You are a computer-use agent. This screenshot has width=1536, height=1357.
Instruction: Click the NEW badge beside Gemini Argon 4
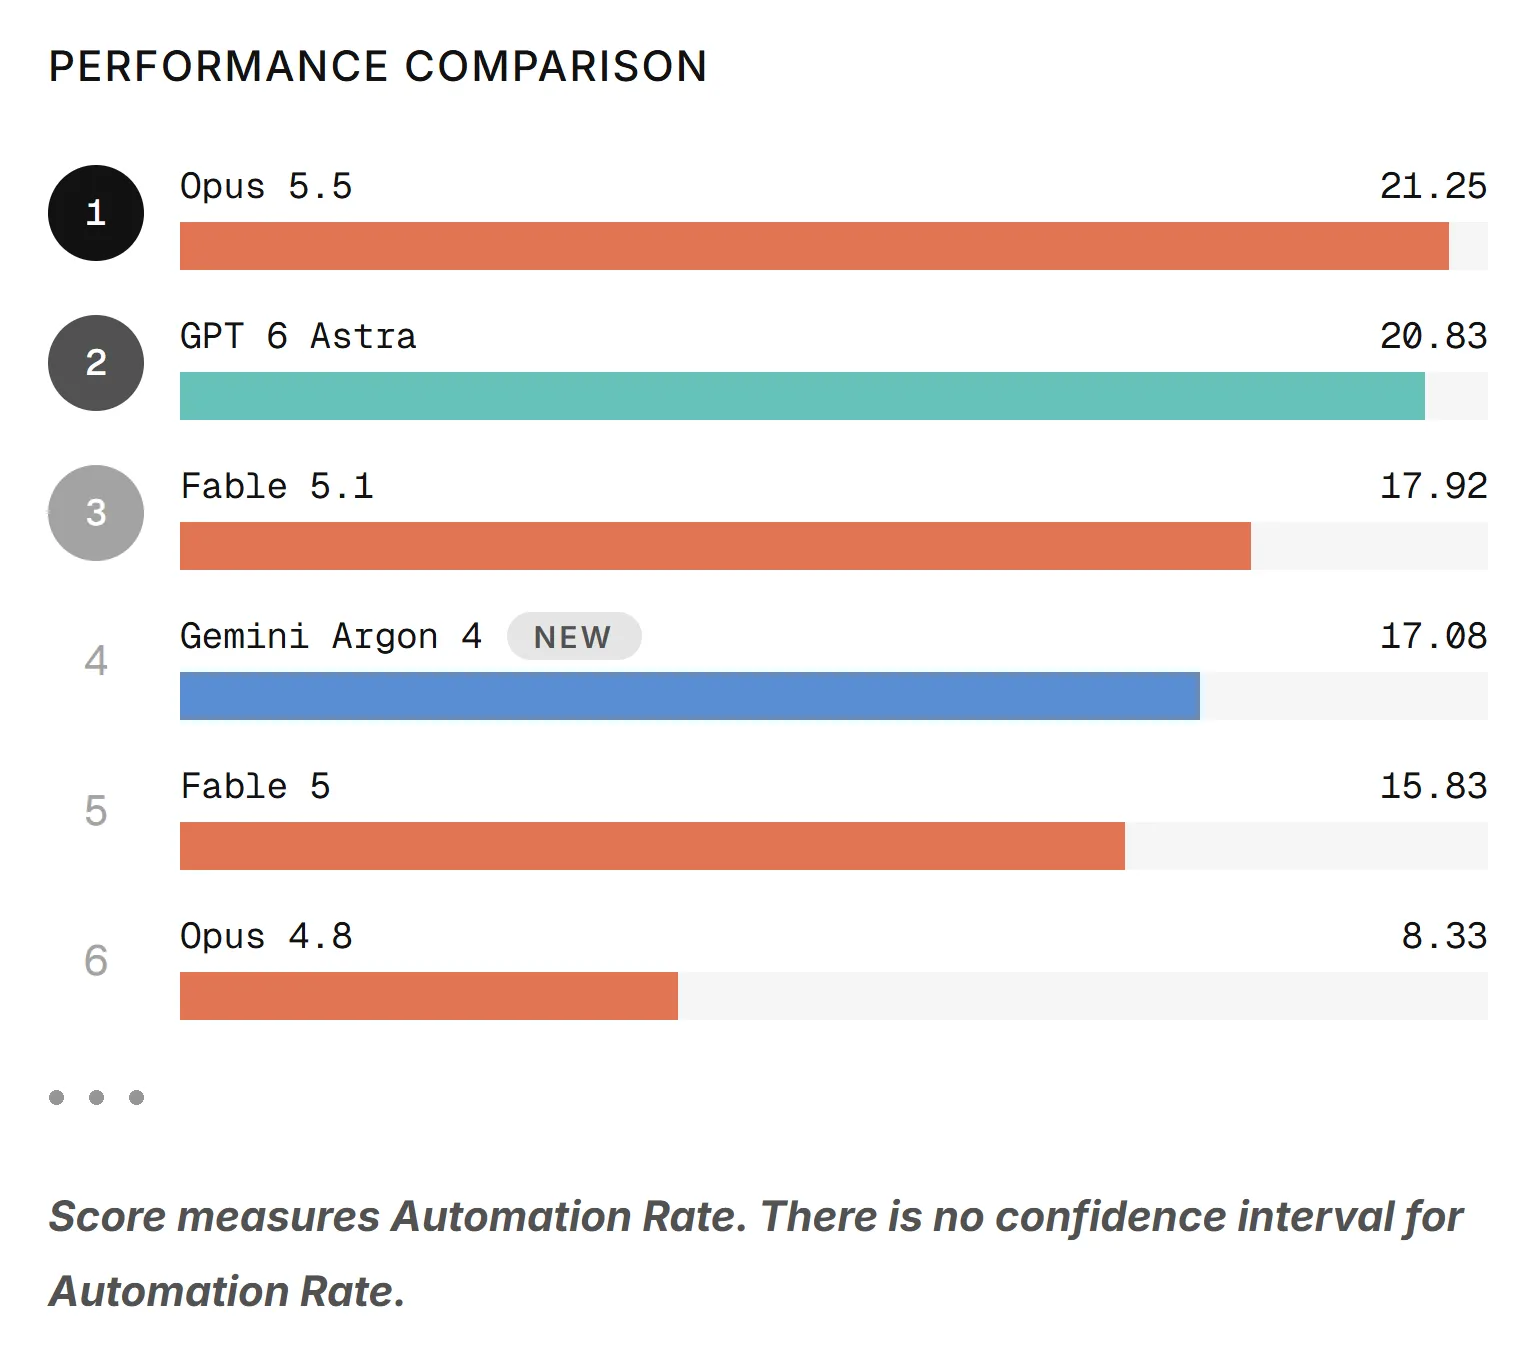click(574, 636)
